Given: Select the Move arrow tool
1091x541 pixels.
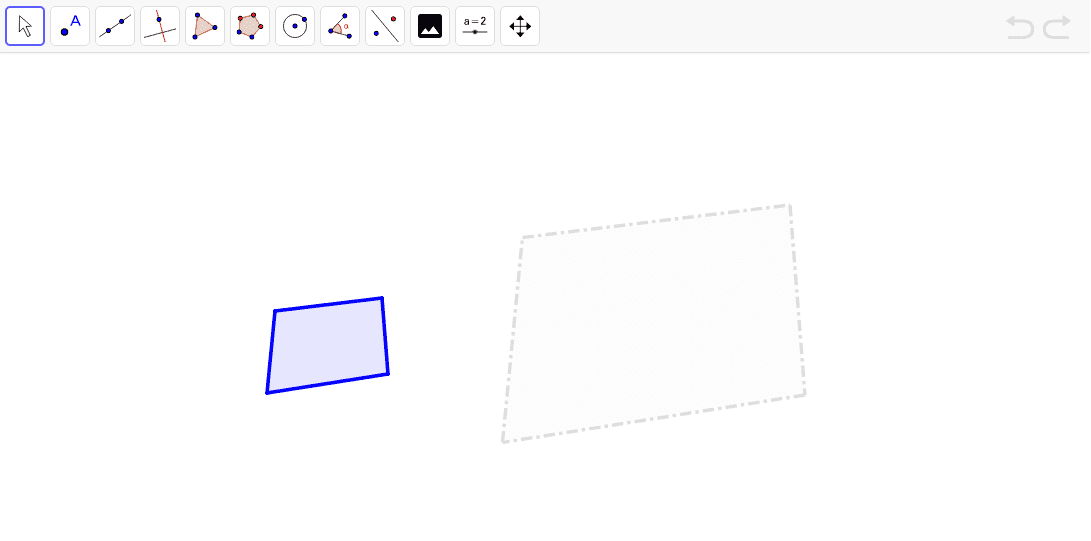Looking at the screenshot, I should pos(25,26).
